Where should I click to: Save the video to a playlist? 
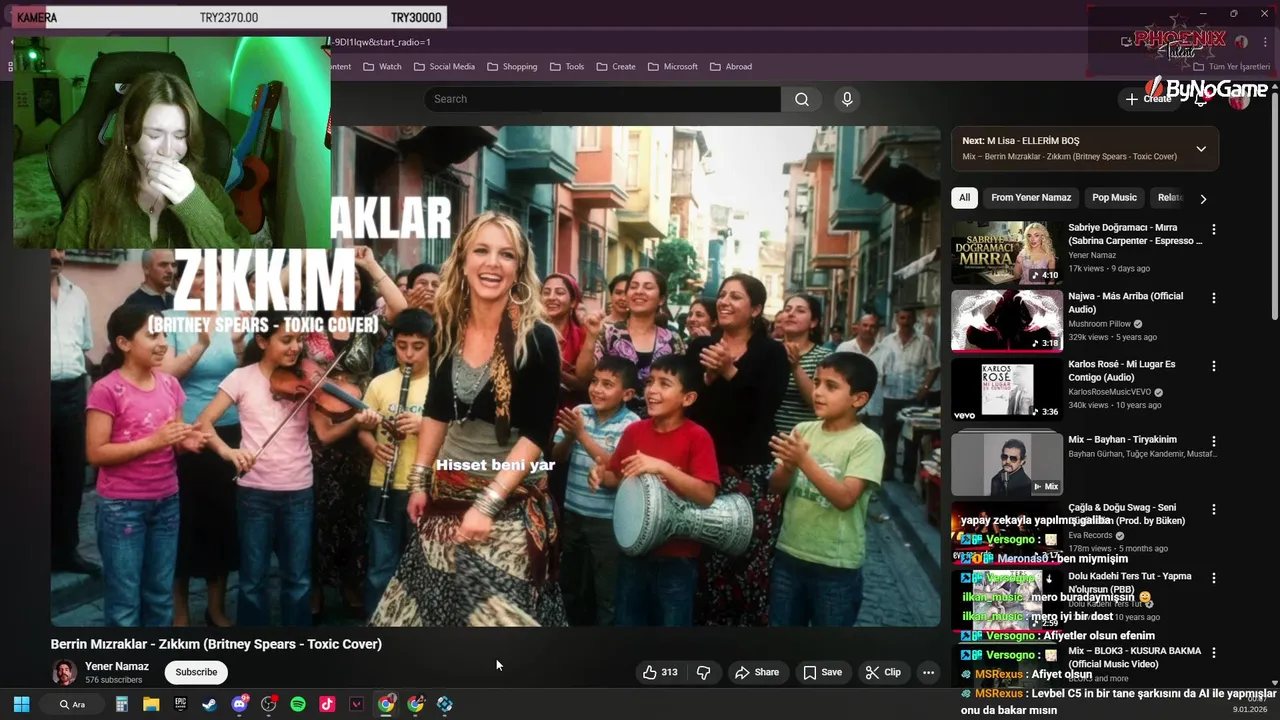pyautogui.click(x=822, y=672)
